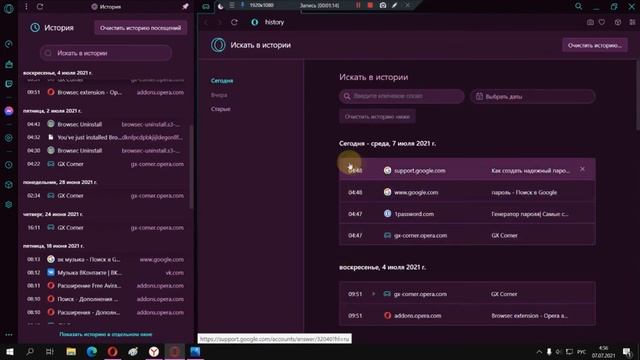Select the Старые filter
This screenshot has height=360, width=640.
coord(220,109)
